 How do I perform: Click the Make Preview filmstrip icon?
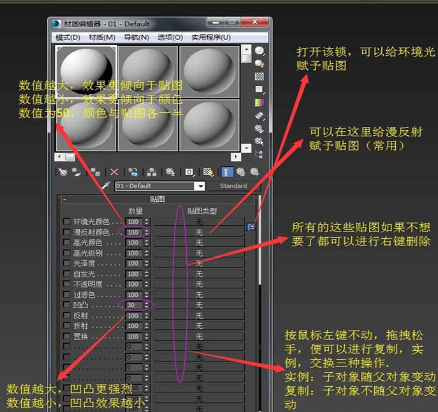pyautogui.click(x=259, y=115)
